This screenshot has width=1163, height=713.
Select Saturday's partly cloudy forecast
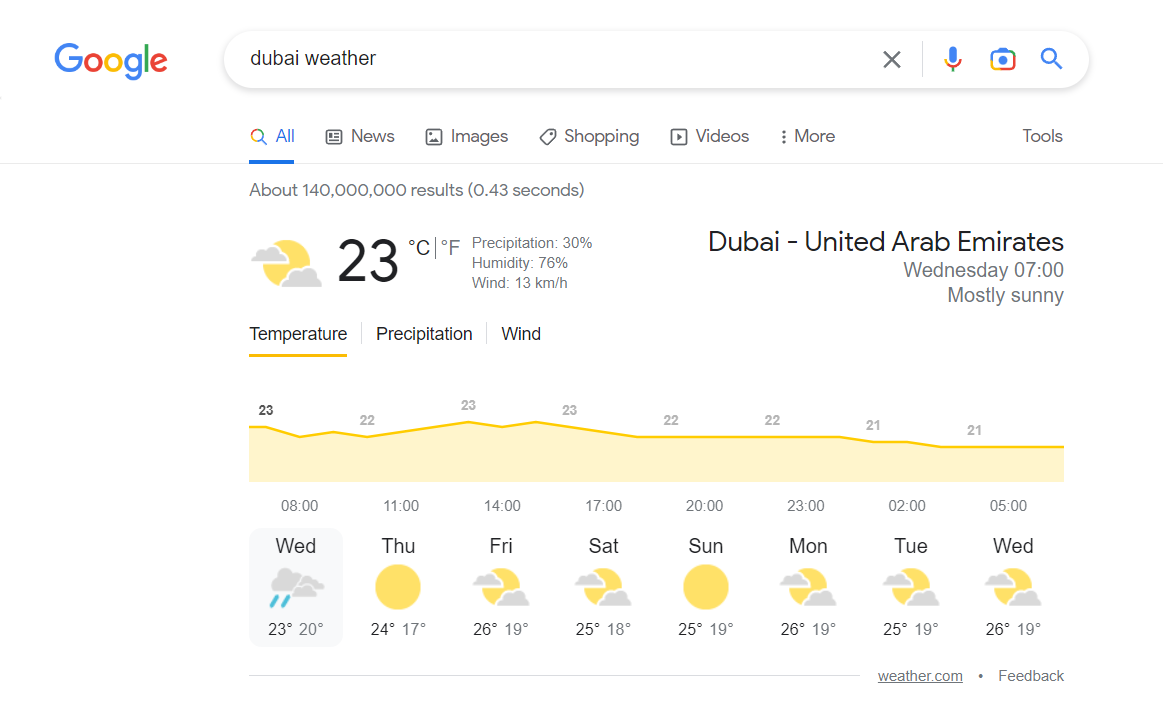click(603, 587)
